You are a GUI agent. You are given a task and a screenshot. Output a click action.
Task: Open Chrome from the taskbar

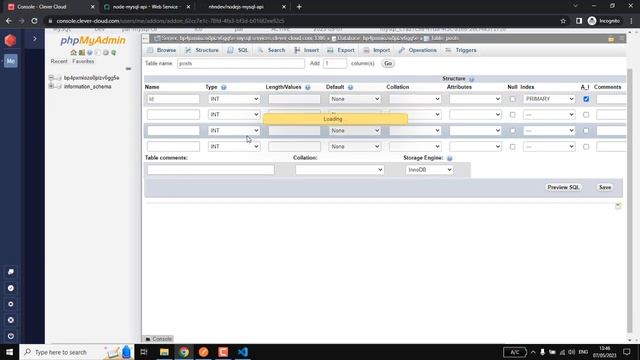184,352
